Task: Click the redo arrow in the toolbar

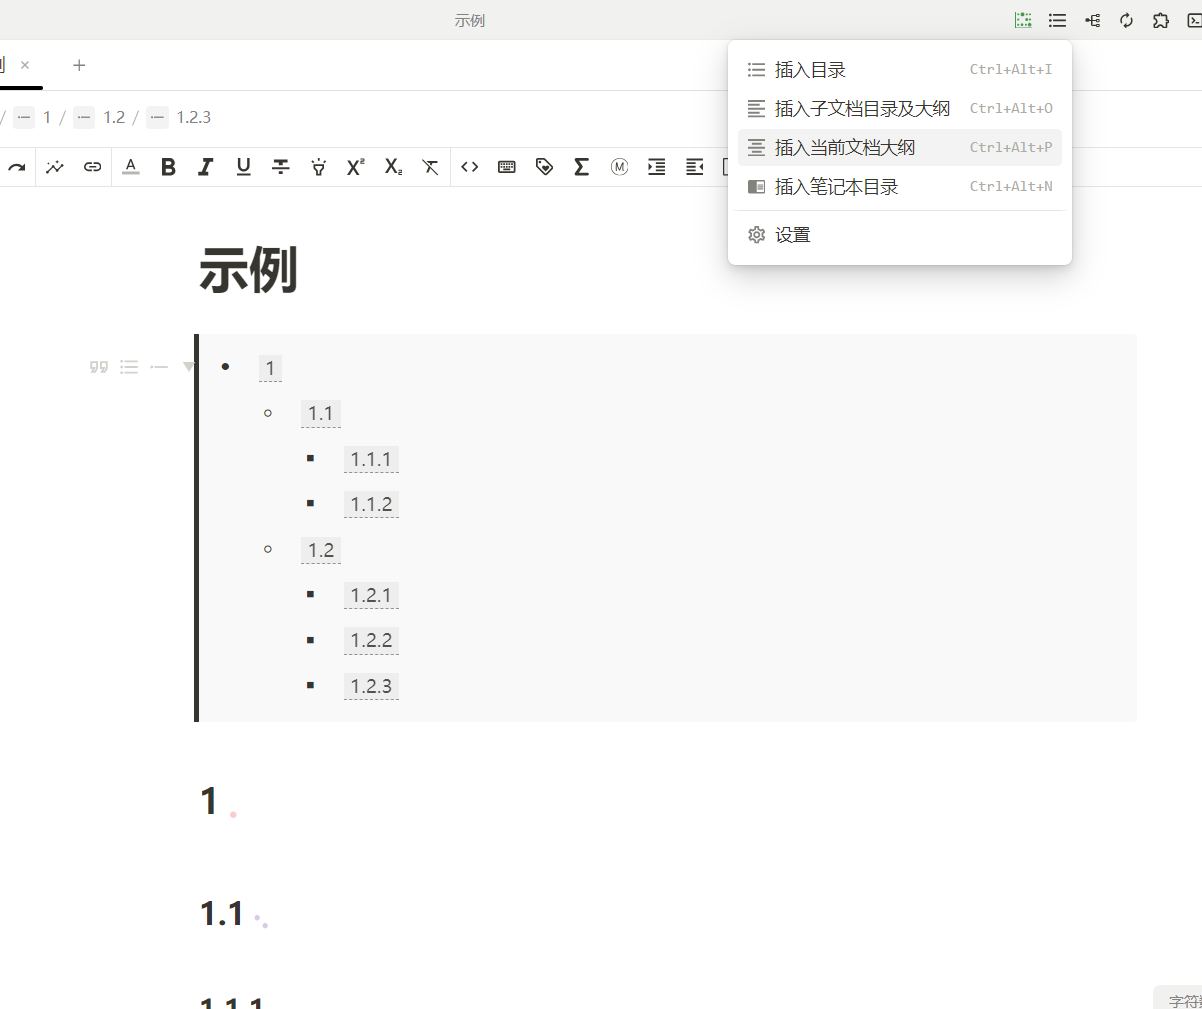Action: (x=16, y=167)
